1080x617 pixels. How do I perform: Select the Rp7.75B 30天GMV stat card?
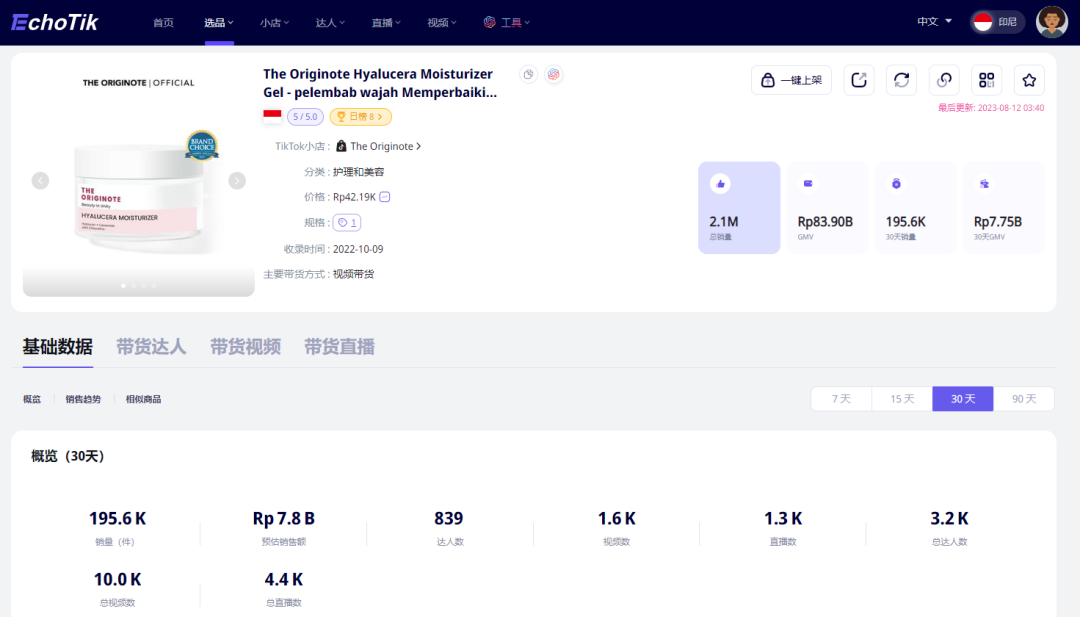(1004, 207)
